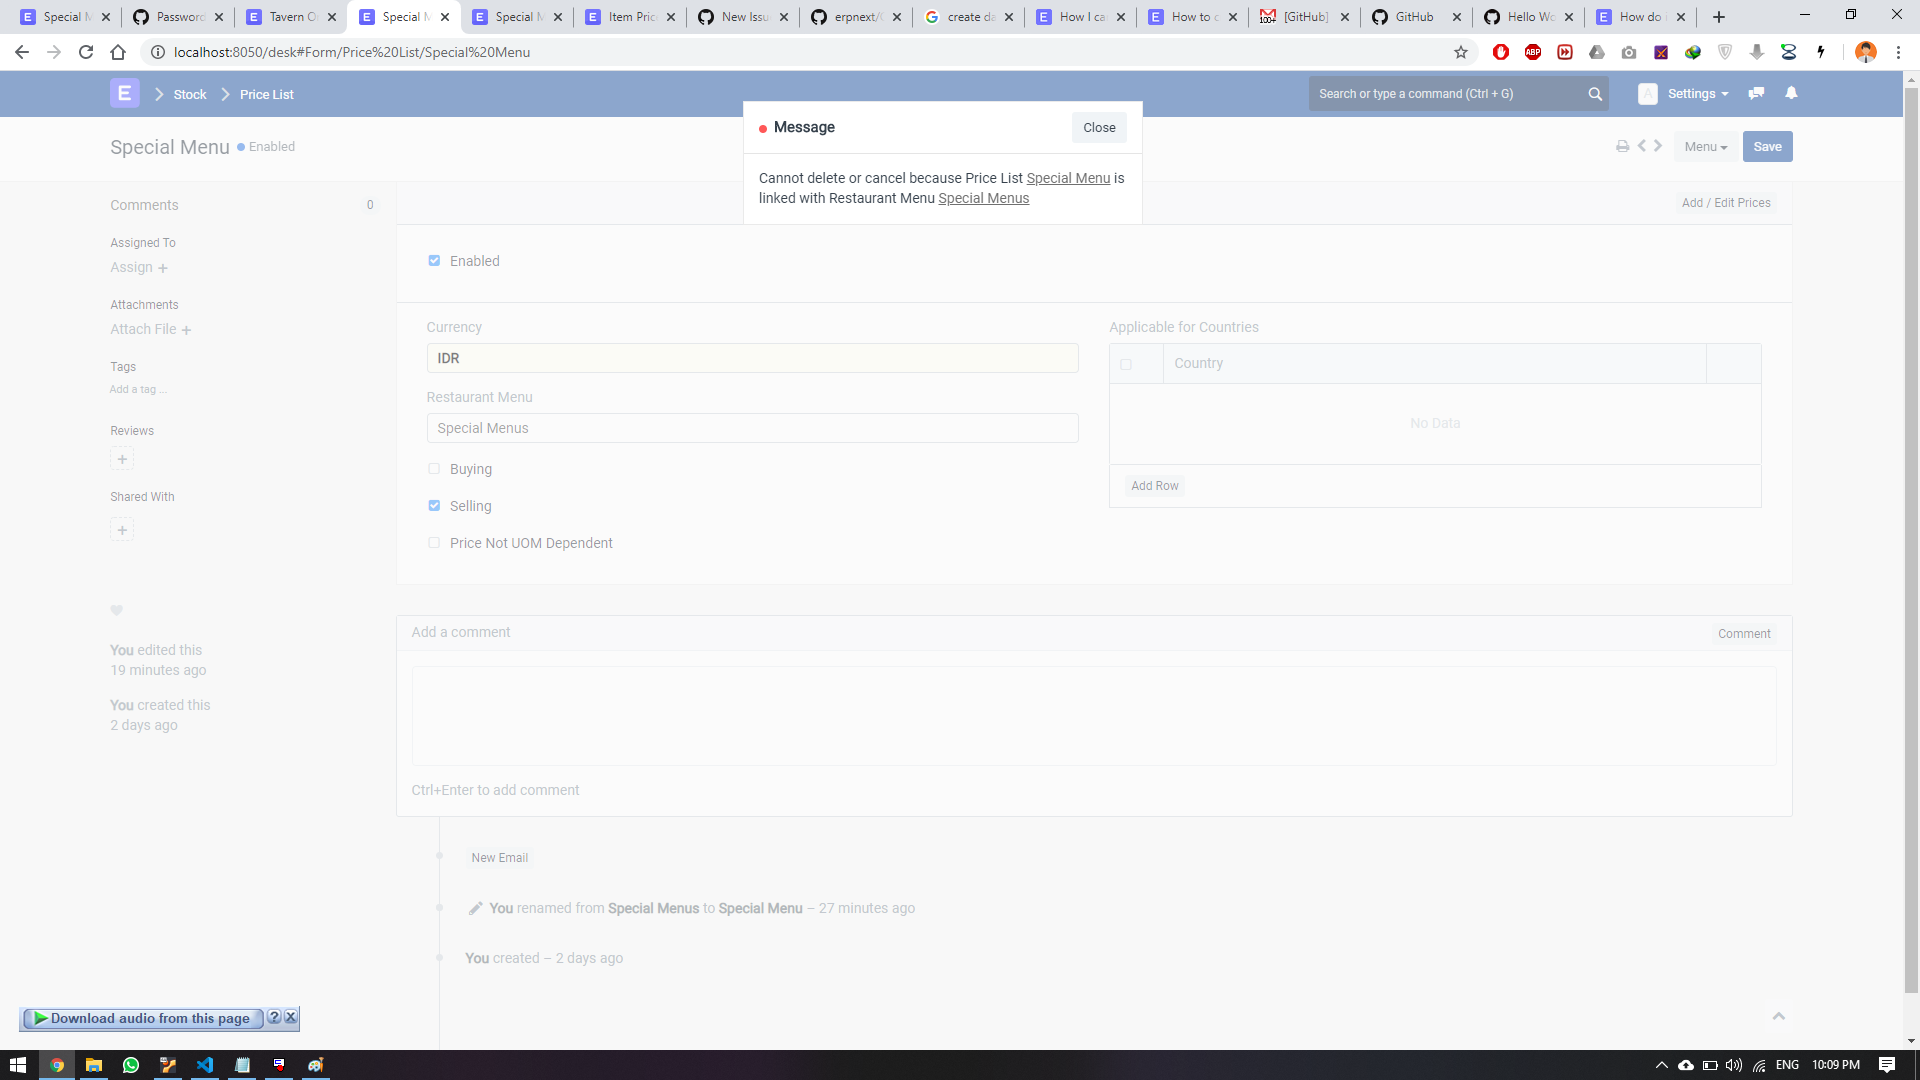
Task: Disable the Enabled checkbox
Action: coord(434,260)
